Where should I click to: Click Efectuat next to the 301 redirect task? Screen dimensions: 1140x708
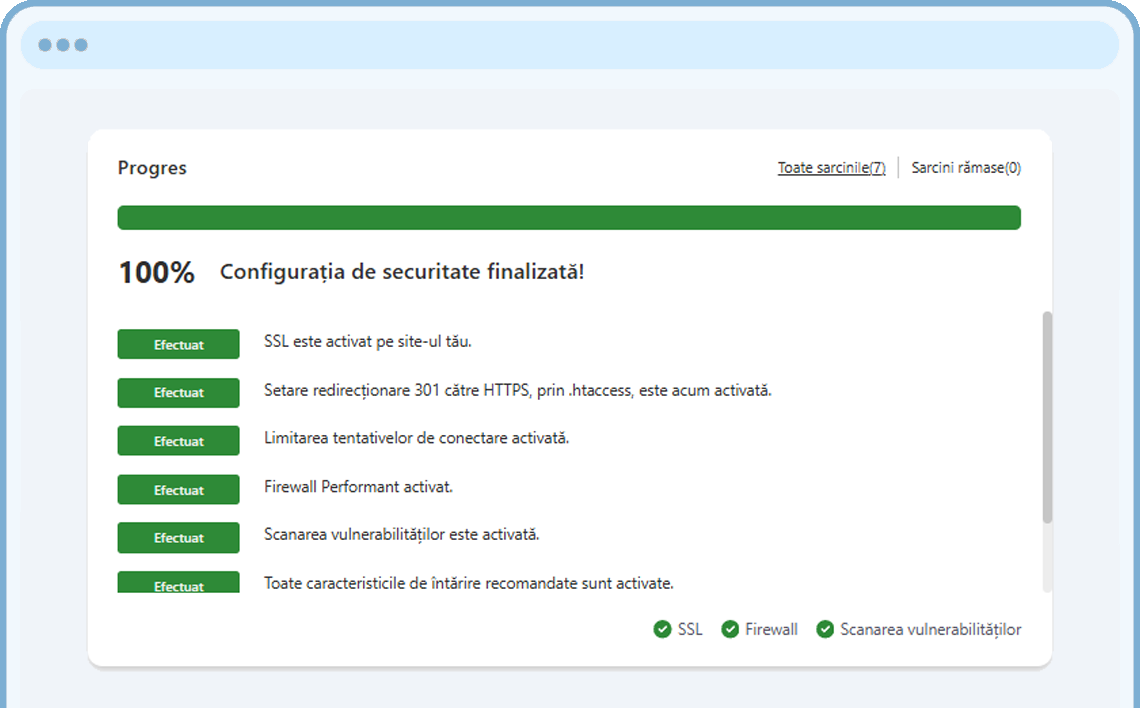[x=178, y=392]
